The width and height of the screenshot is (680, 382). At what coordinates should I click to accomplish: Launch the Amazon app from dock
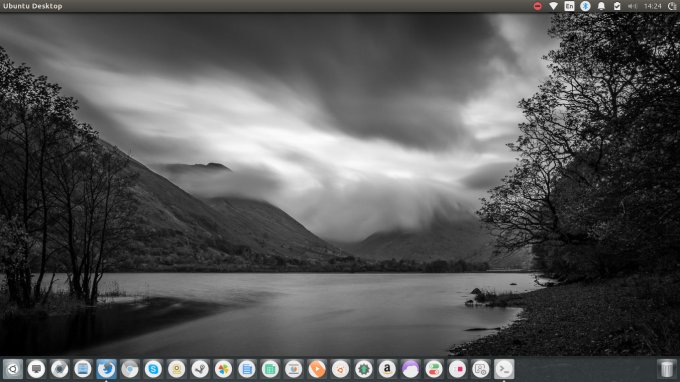coord(388,369)
